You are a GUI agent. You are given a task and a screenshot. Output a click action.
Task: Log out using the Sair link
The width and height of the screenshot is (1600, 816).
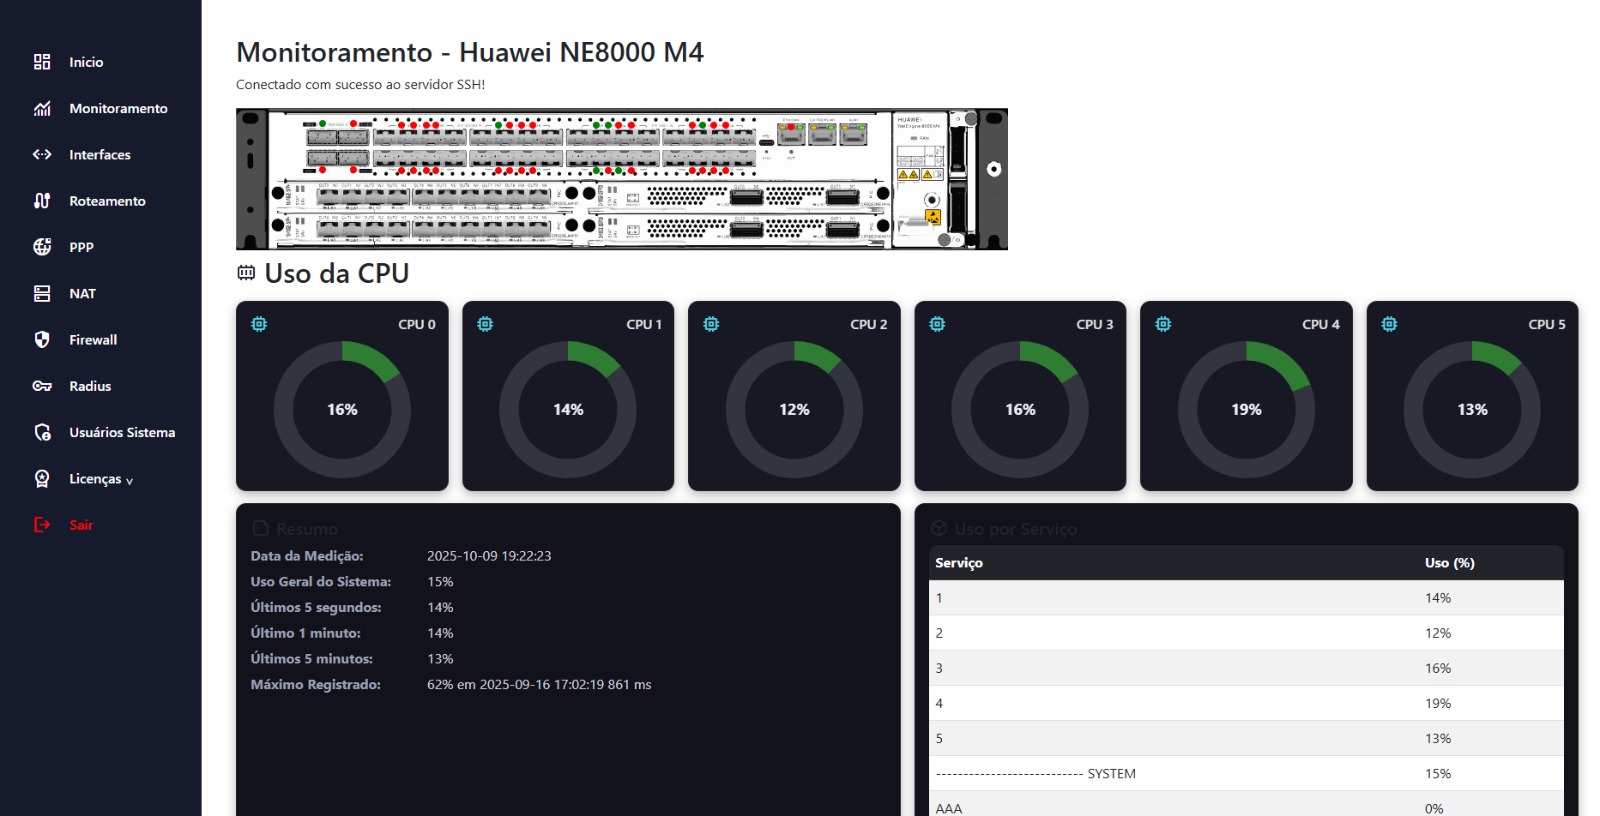click(x=80, y=525)
